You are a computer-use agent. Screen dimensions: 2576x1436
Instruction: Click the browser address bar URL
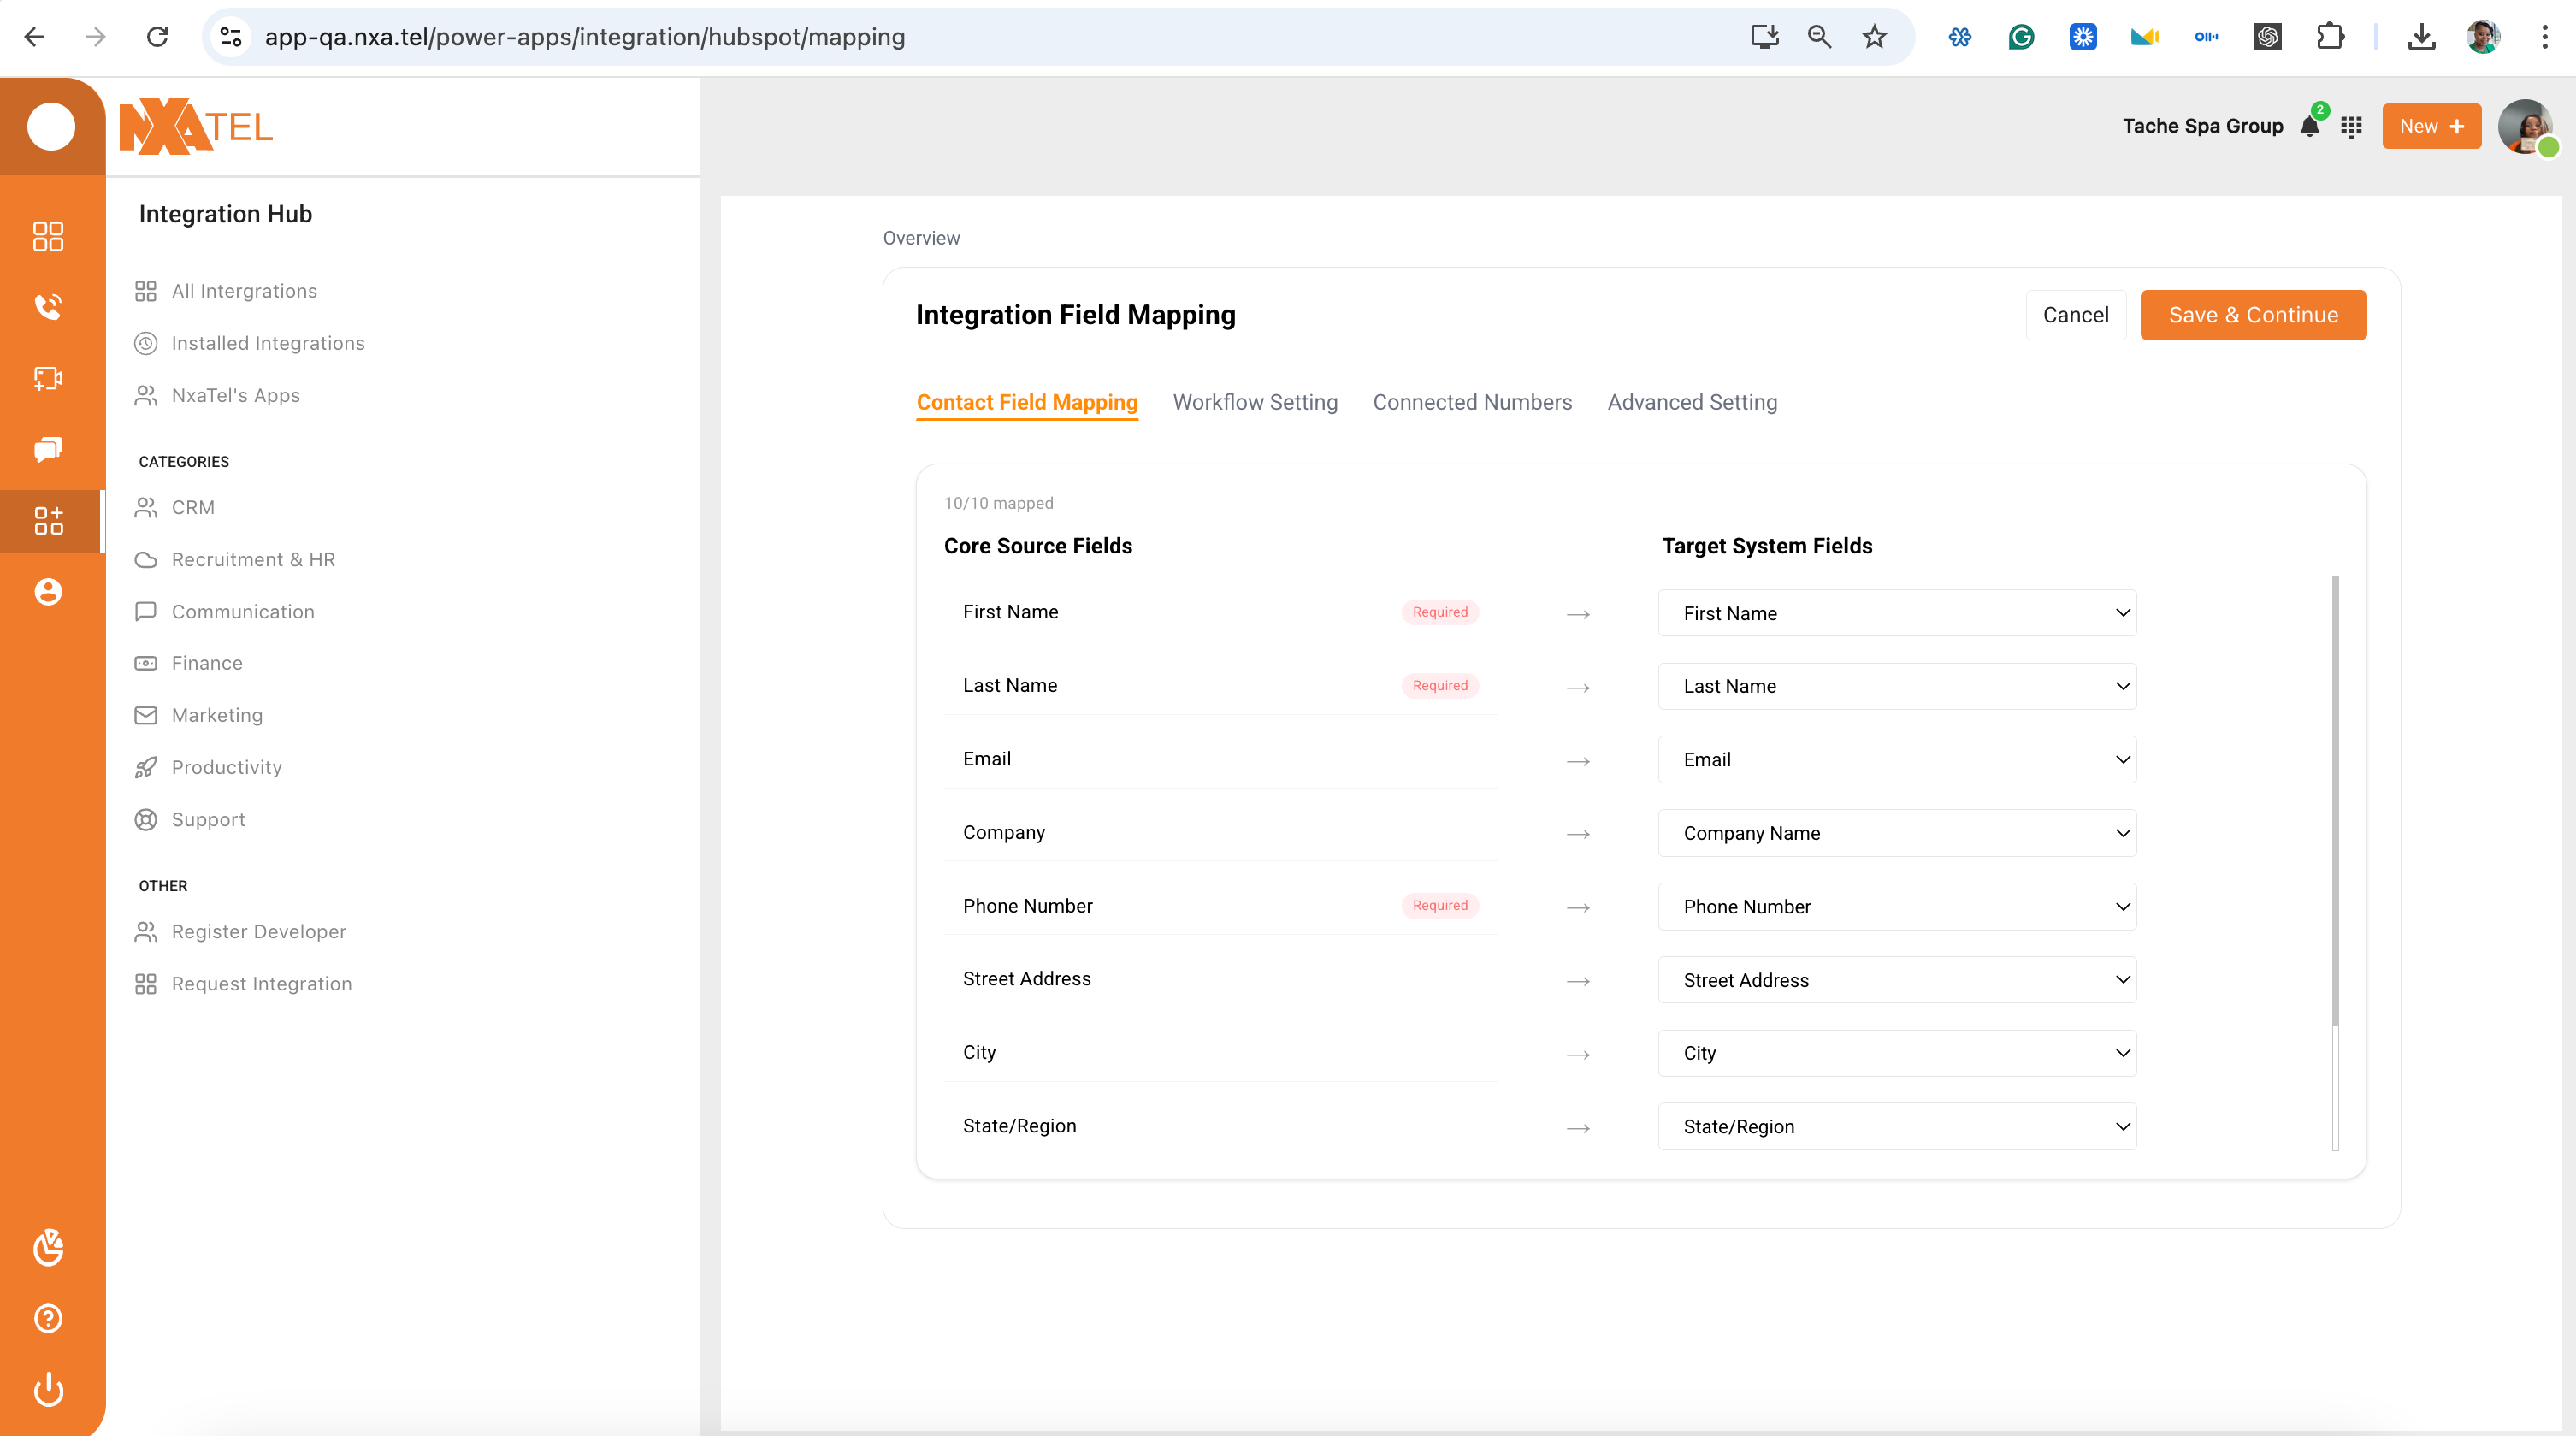(584, 37)
